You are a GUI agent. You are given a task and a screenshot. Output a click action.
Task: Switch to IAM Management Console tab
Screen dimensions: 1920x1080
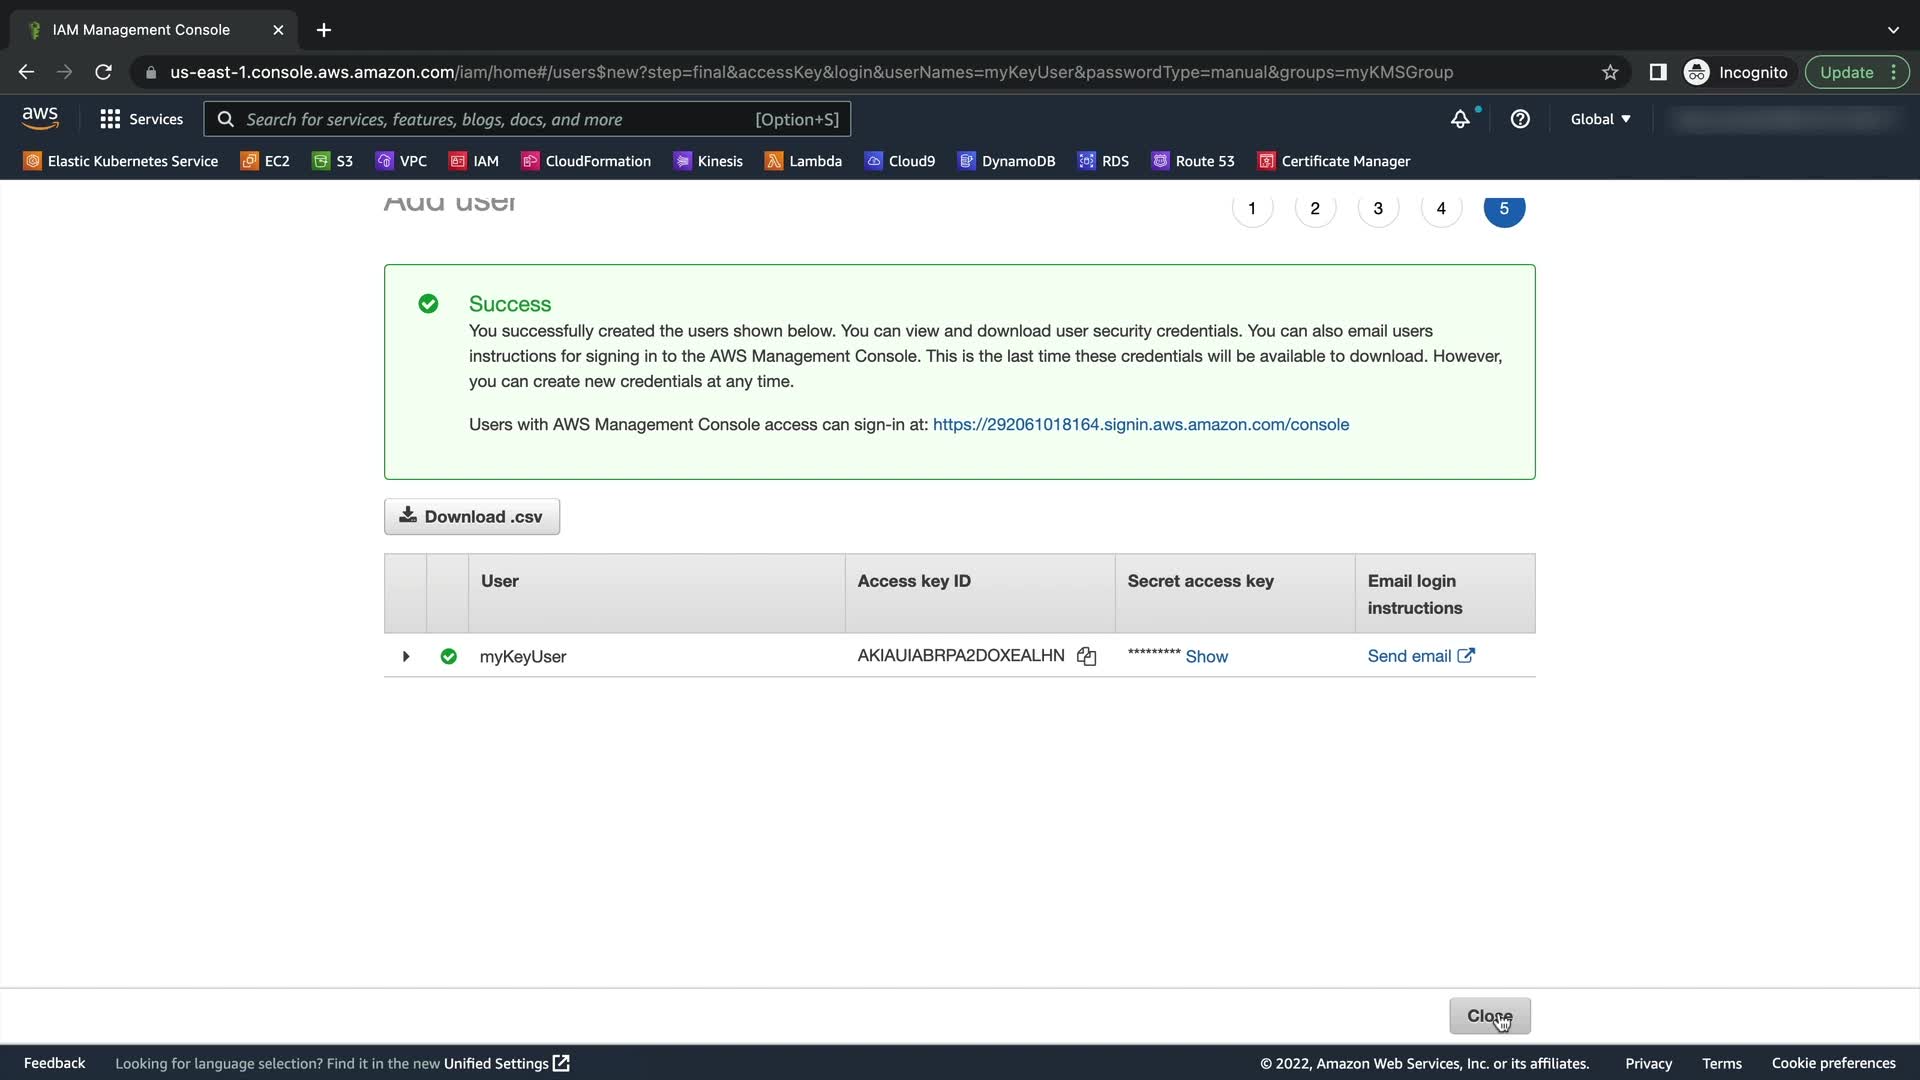click(141, 30)
